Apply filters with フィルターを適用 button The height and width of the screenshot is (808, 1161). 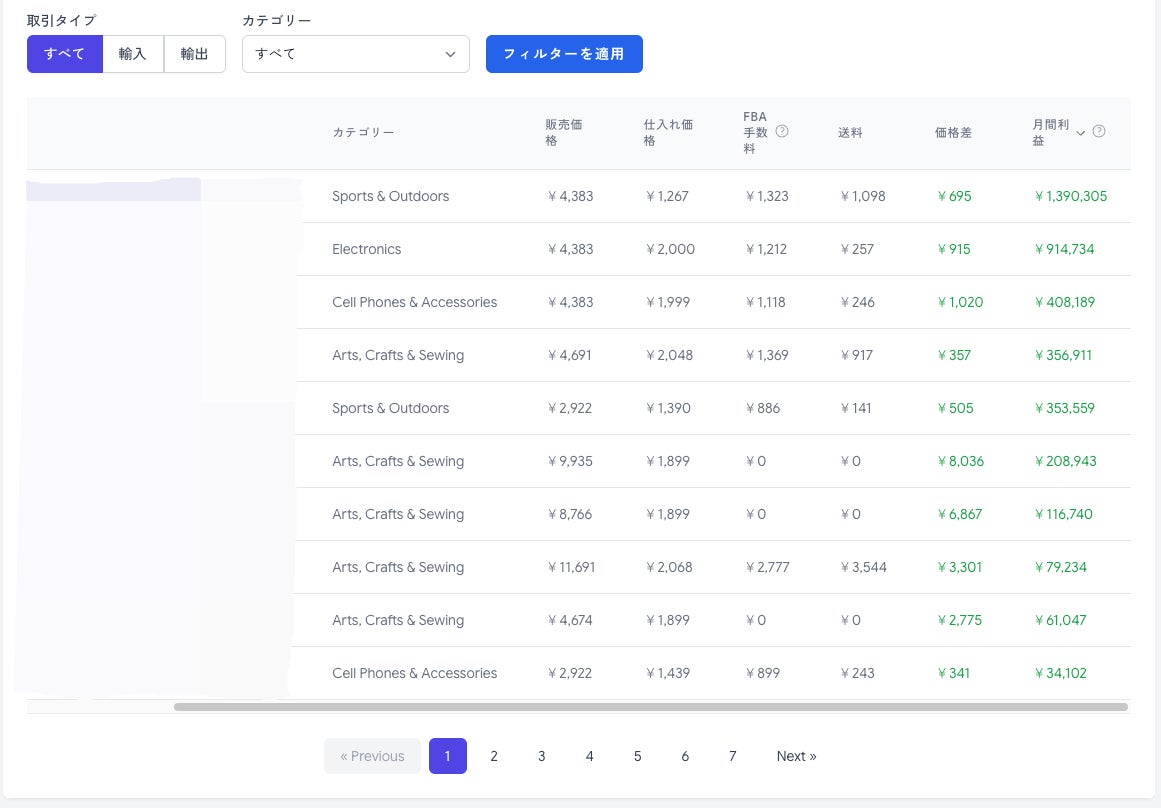coord(564,54)
